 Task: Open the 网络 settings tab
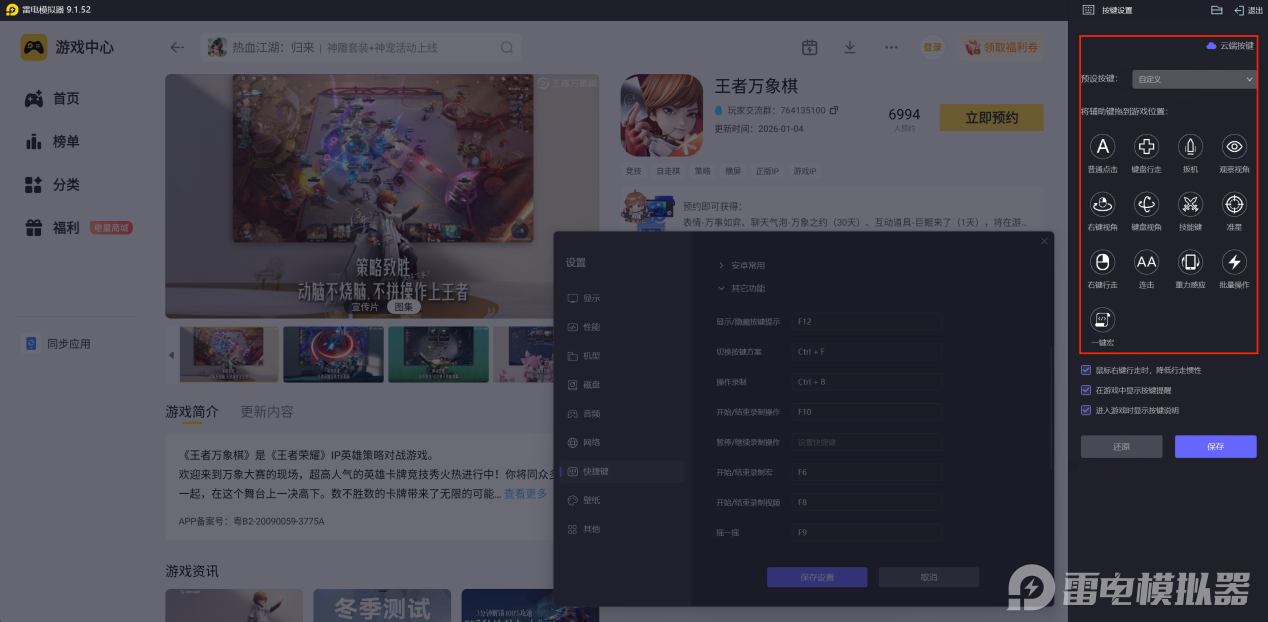tap(620, 442)
